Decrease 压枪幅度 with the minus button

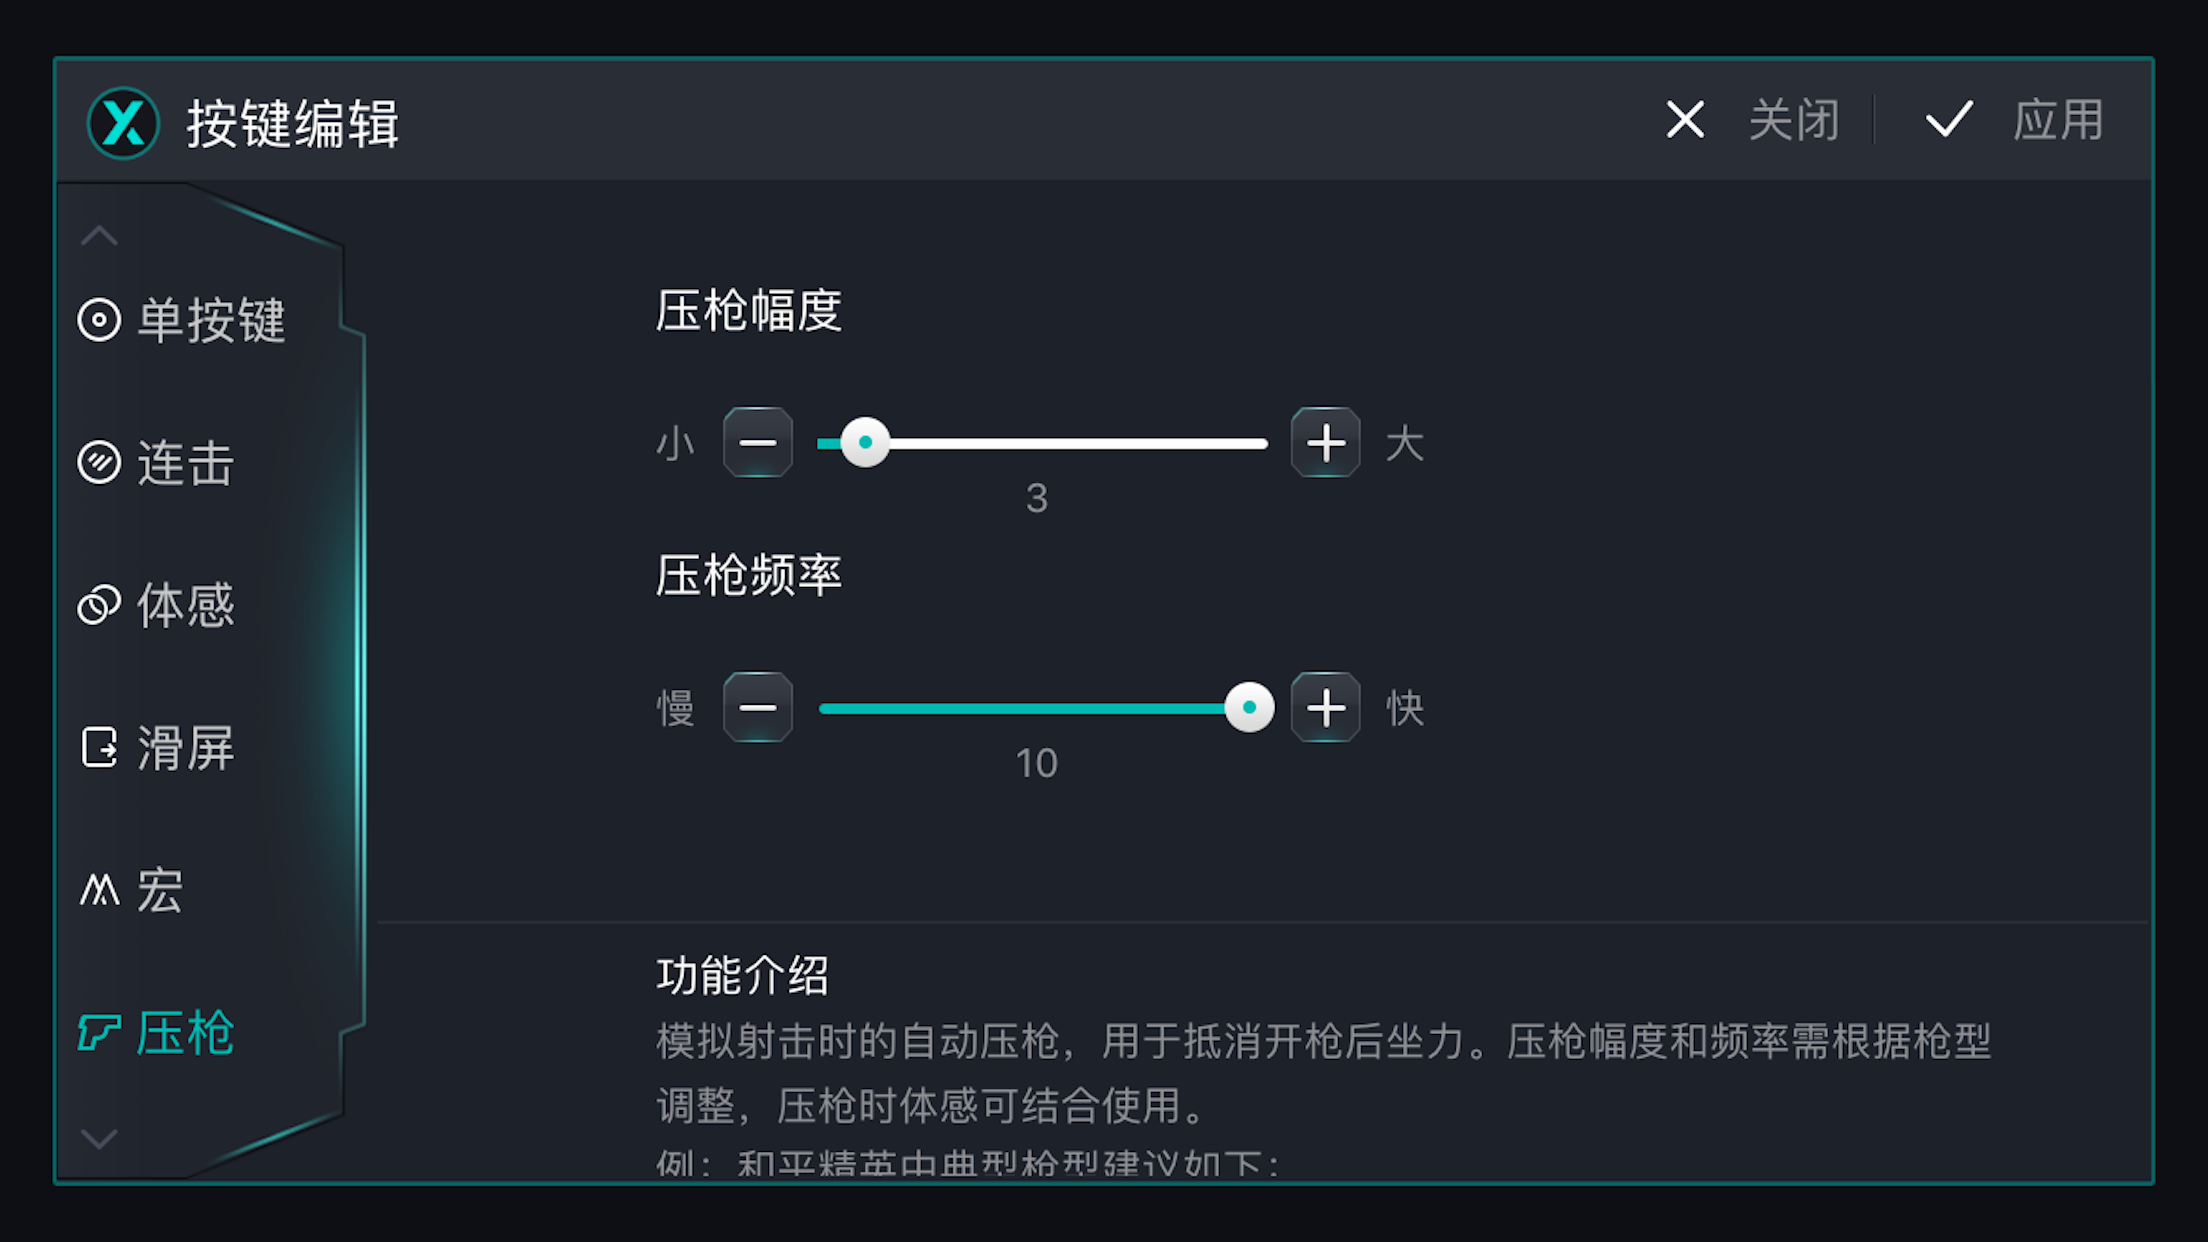point(758,443)
